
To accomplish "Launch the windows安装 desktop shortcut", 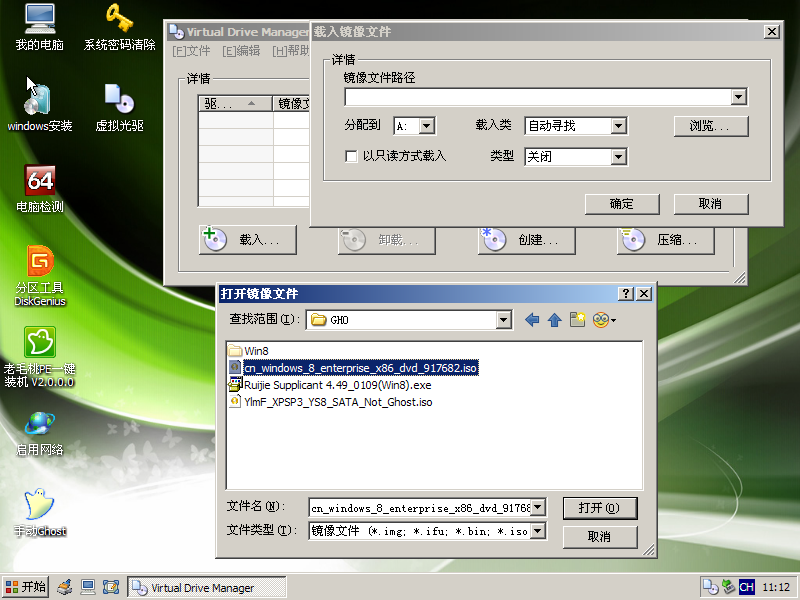I will (40, 107).
